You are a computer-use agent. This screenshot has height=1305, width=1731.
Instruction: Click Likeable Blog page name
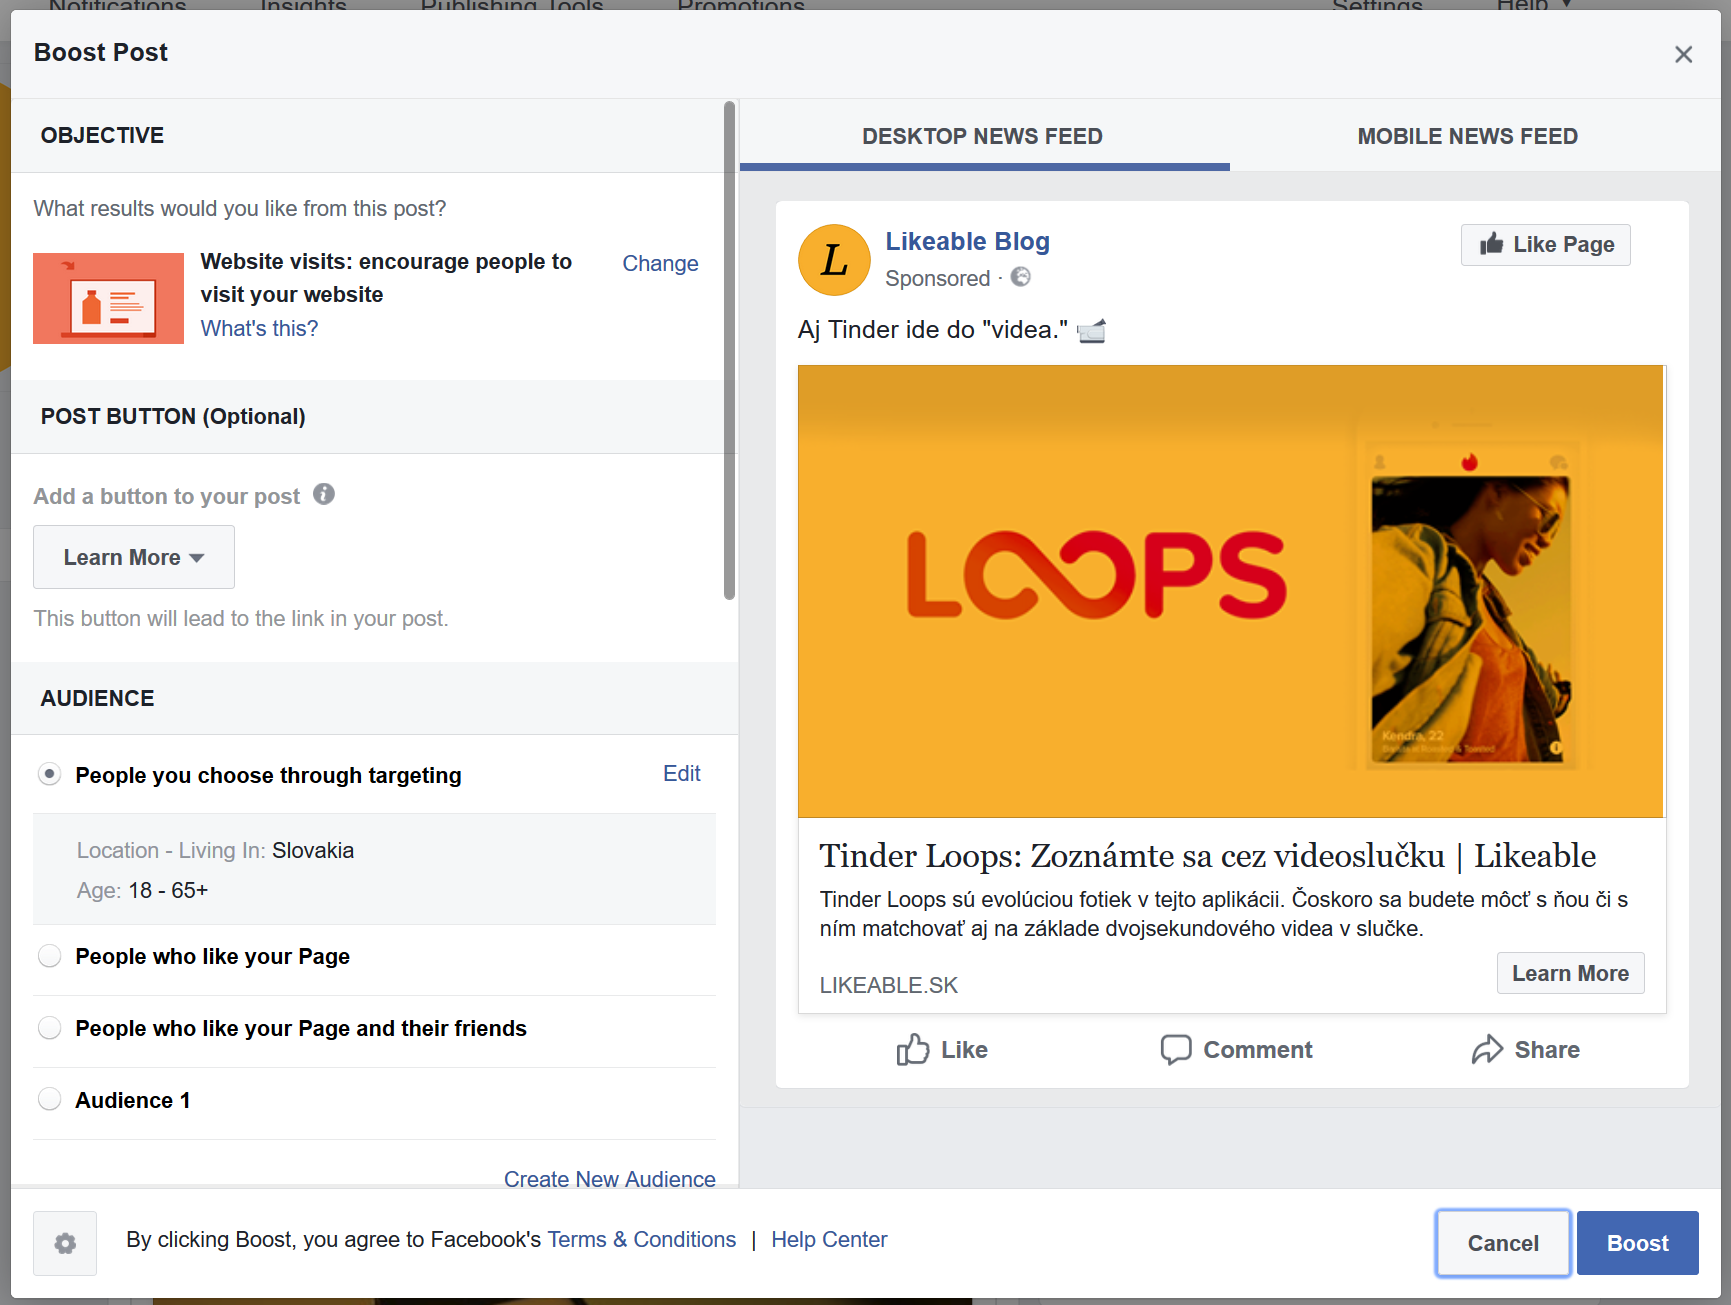(967, 241)
